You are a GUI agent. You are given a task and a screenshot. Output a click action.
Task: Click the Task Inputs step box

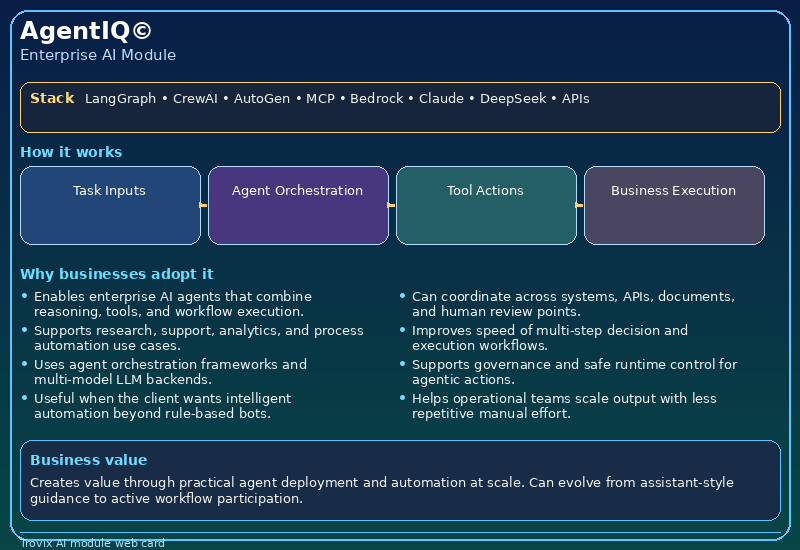pyautogui.click(x=110, y=205)
